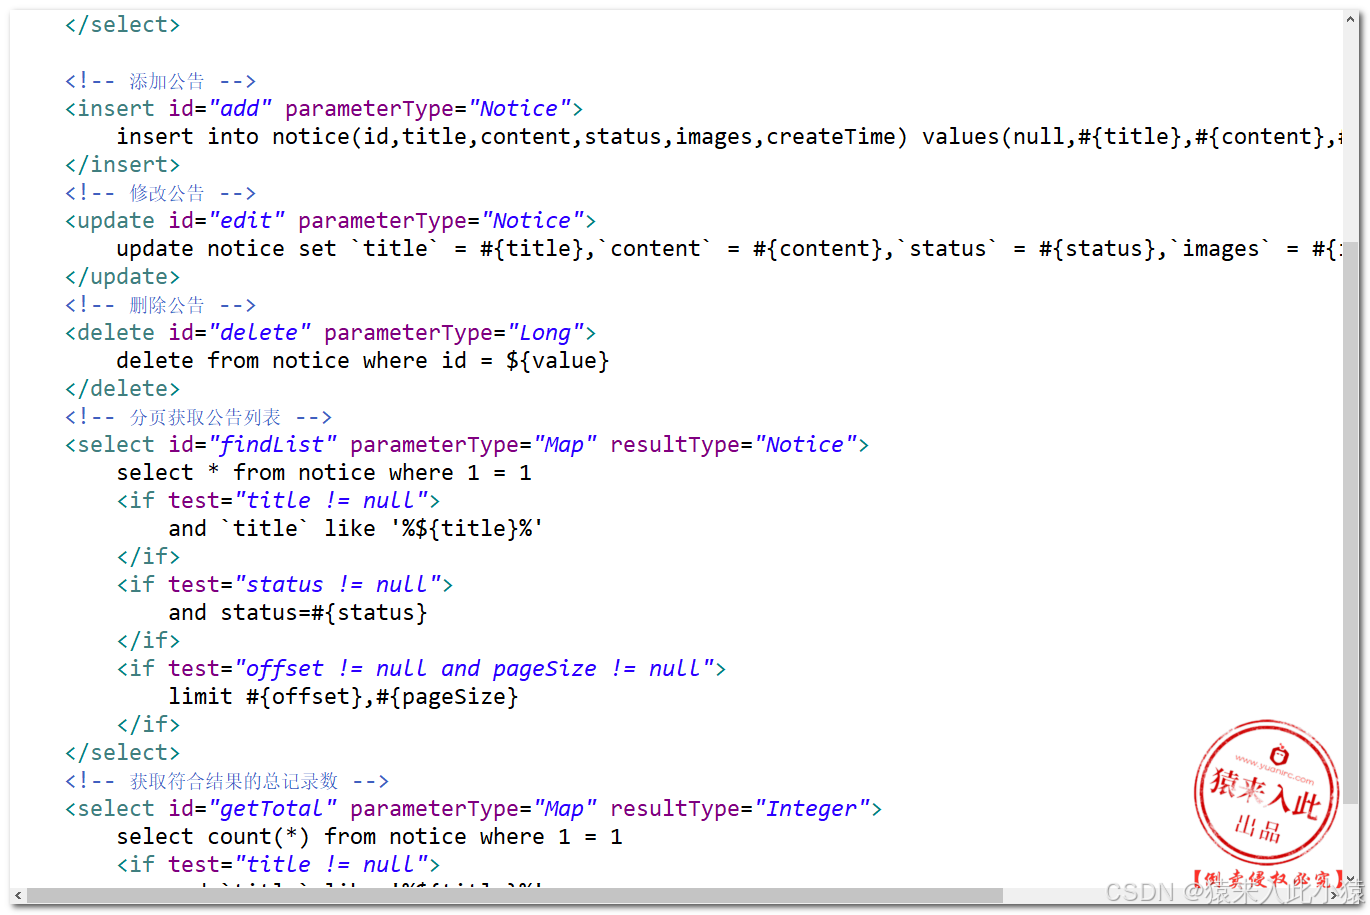This screenshot has height=915, width=1370.
Task: Click the </select> tag closing findList
Action: click(123, 753)
